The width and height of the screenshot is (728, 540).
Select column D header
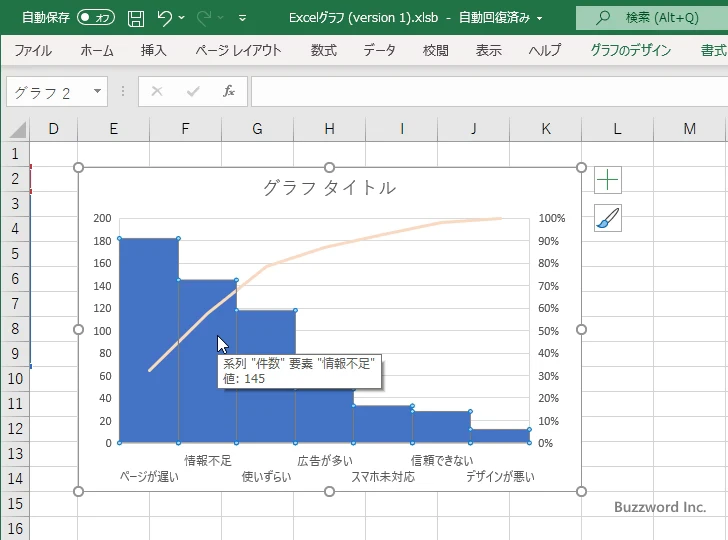point(53,129)
